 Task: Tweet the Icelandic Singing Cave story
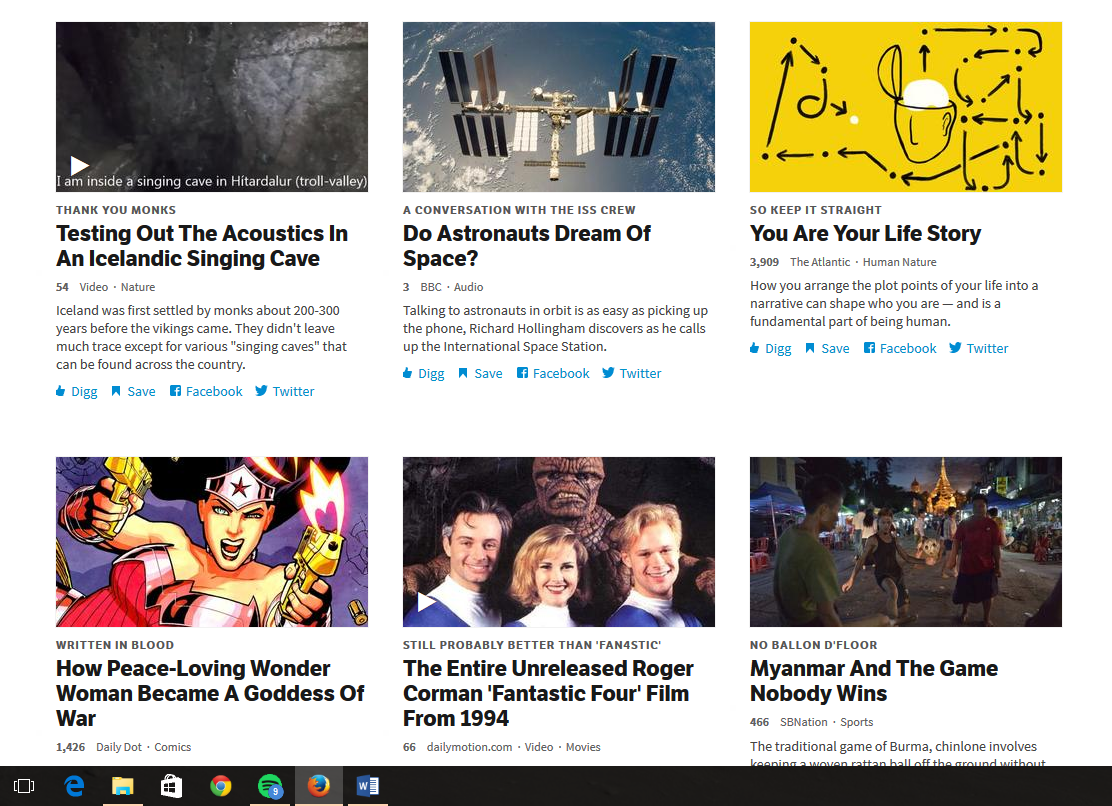(x=284, y=391)
